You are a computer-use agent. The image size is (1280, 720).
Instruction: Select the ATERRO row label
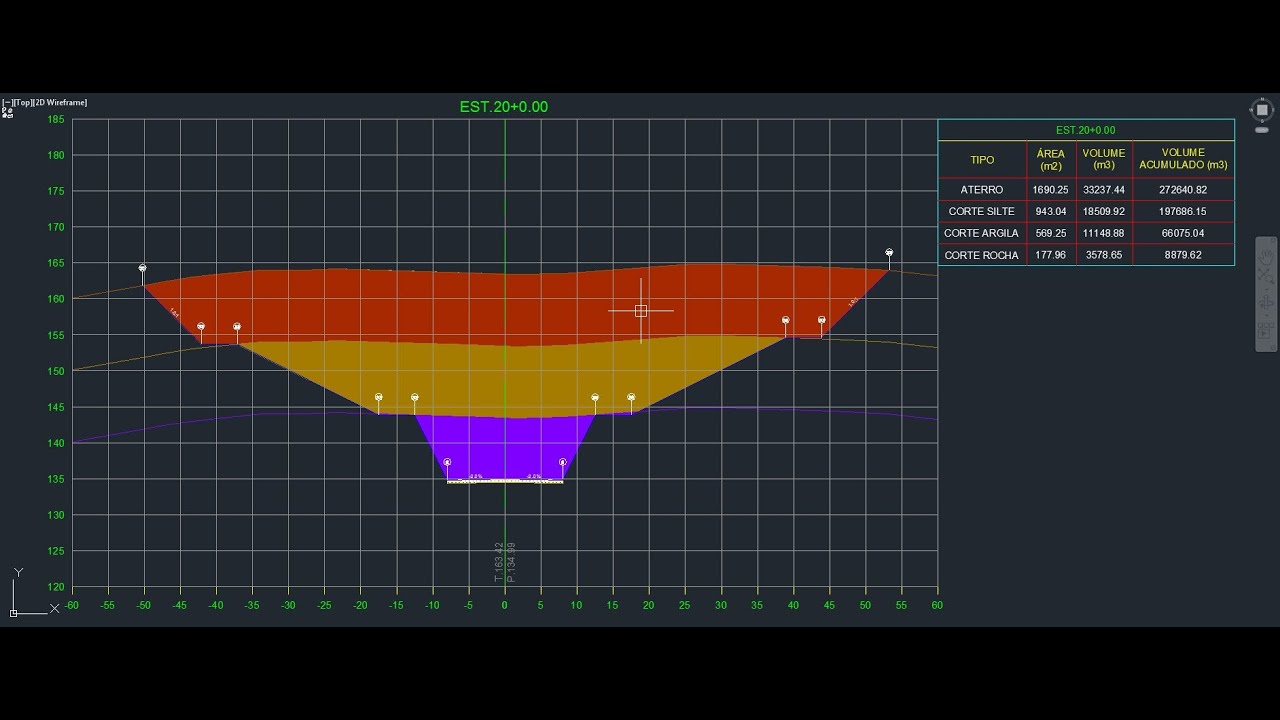point(982,190)
